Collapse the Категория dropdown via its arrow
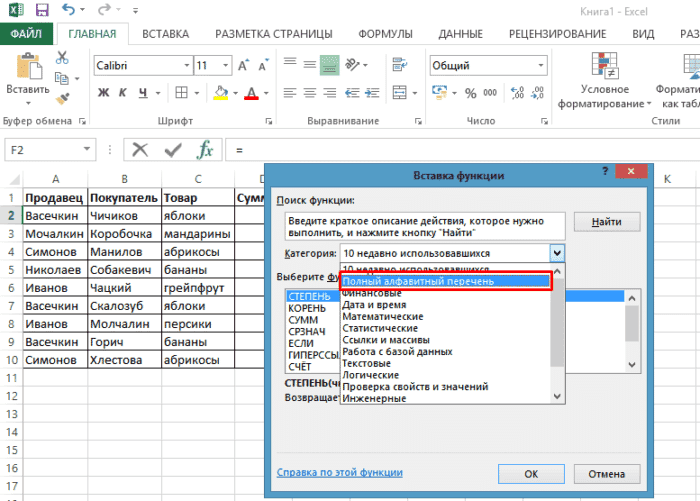This screenshot has height=501, width=700. coord(557,254)
